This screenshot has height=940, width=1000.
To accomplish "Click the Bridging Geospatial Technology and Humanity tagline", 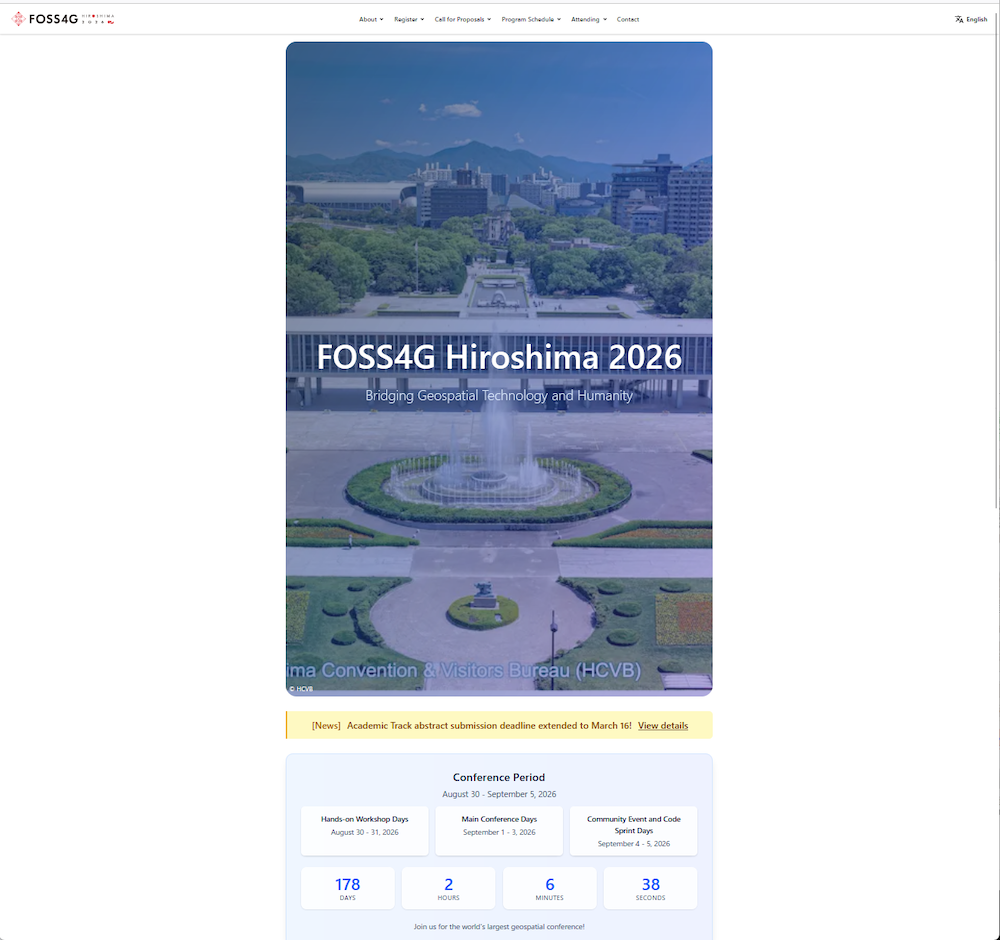I will pyautogui.click(x=499, y=396).
